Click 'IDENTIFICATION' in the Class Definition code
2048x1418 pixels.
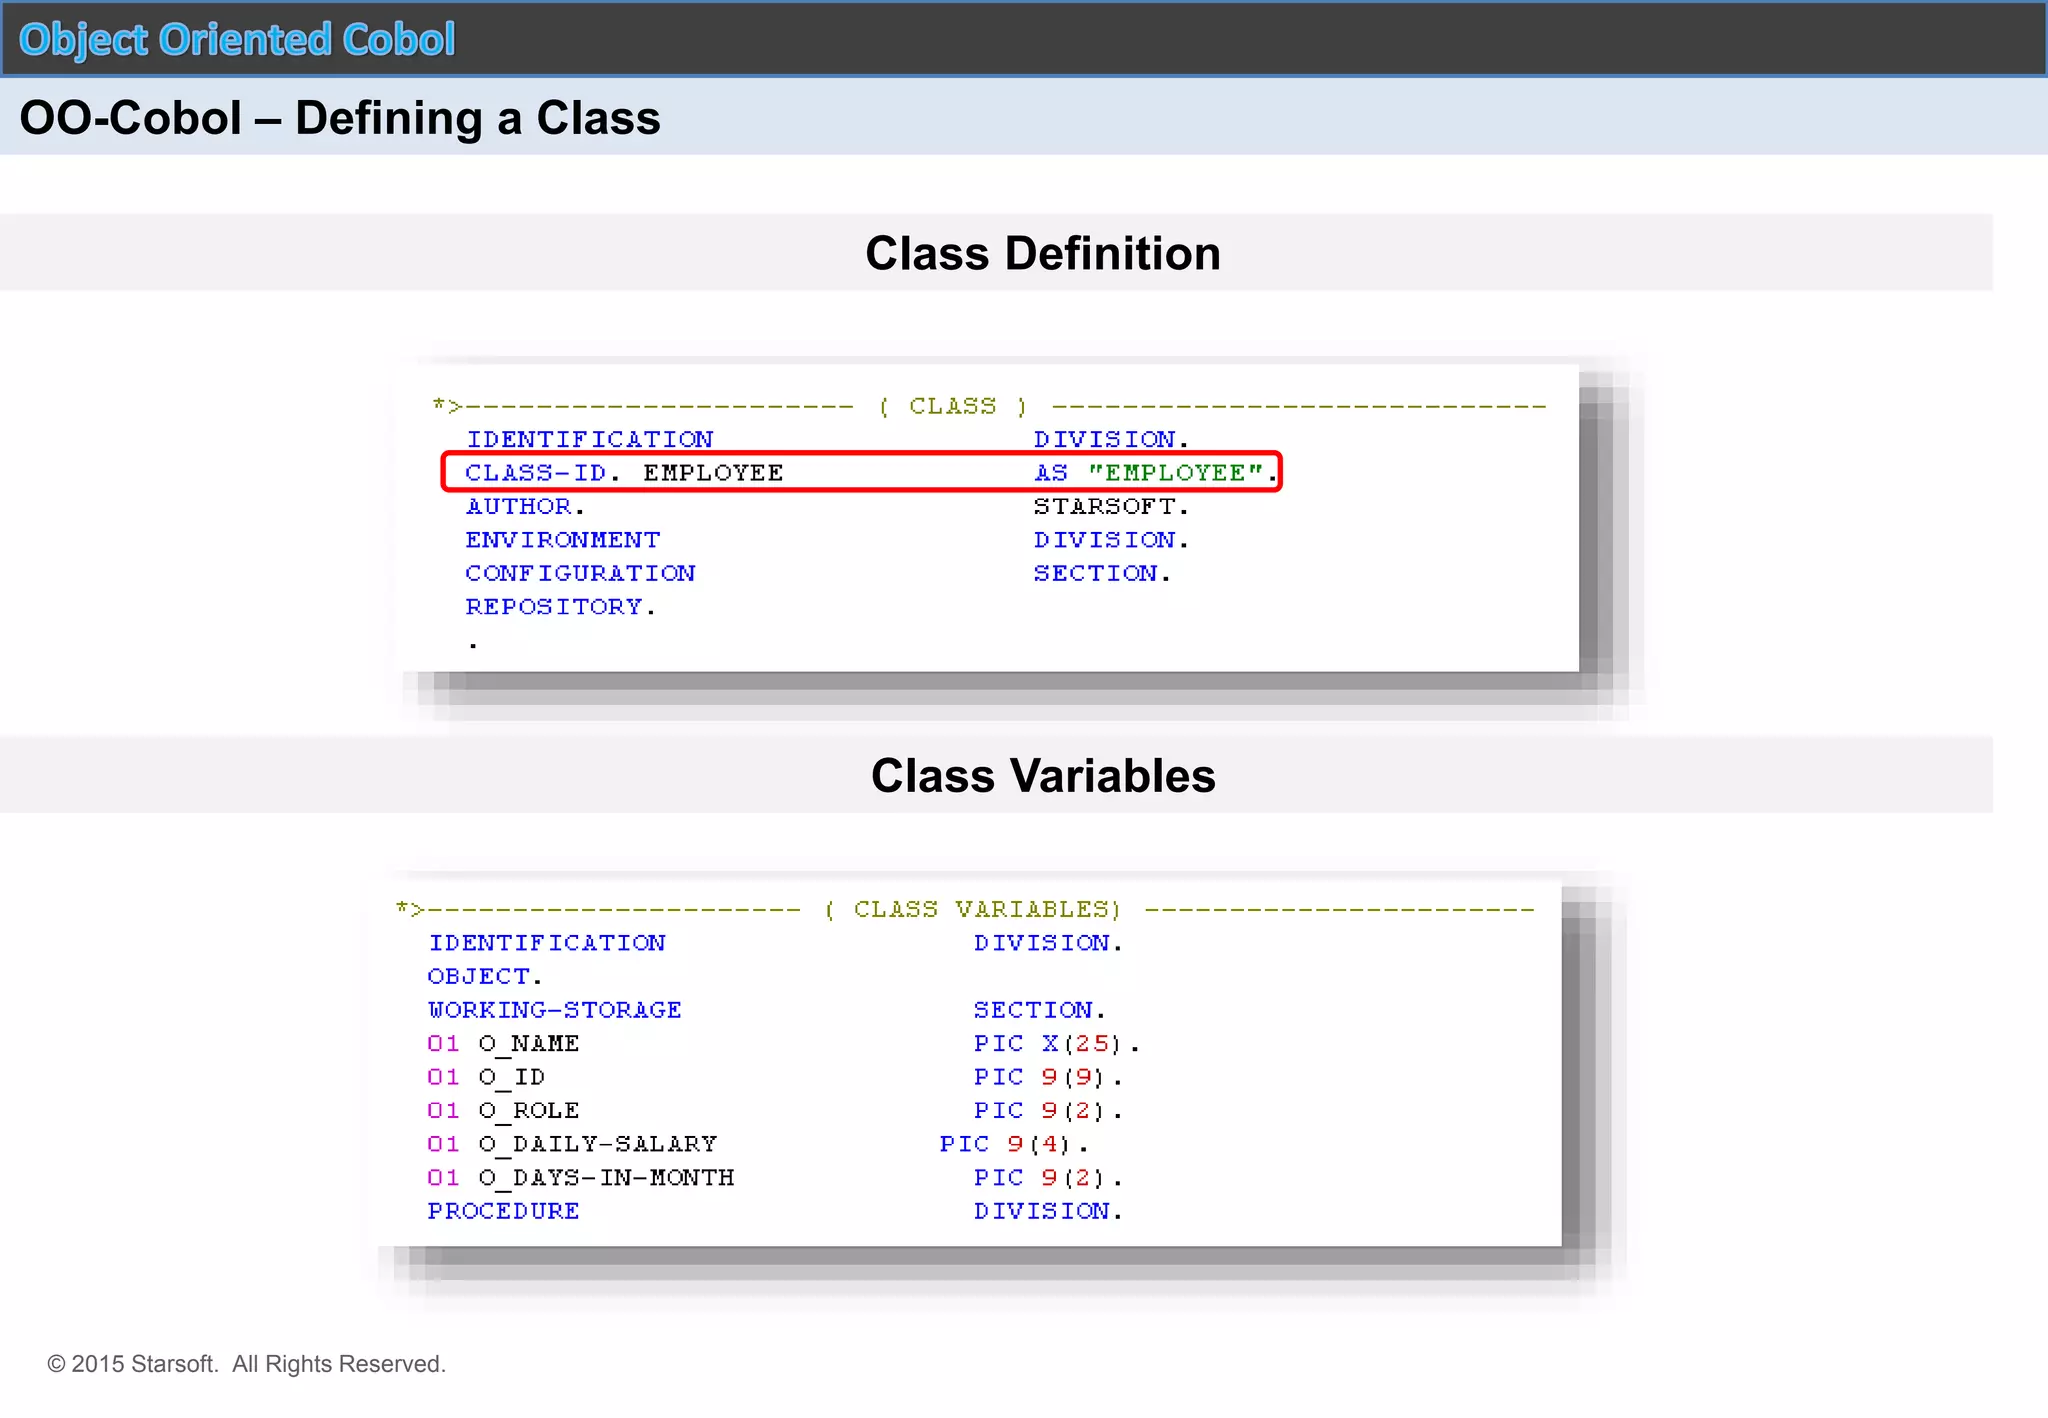coord(590,440)
